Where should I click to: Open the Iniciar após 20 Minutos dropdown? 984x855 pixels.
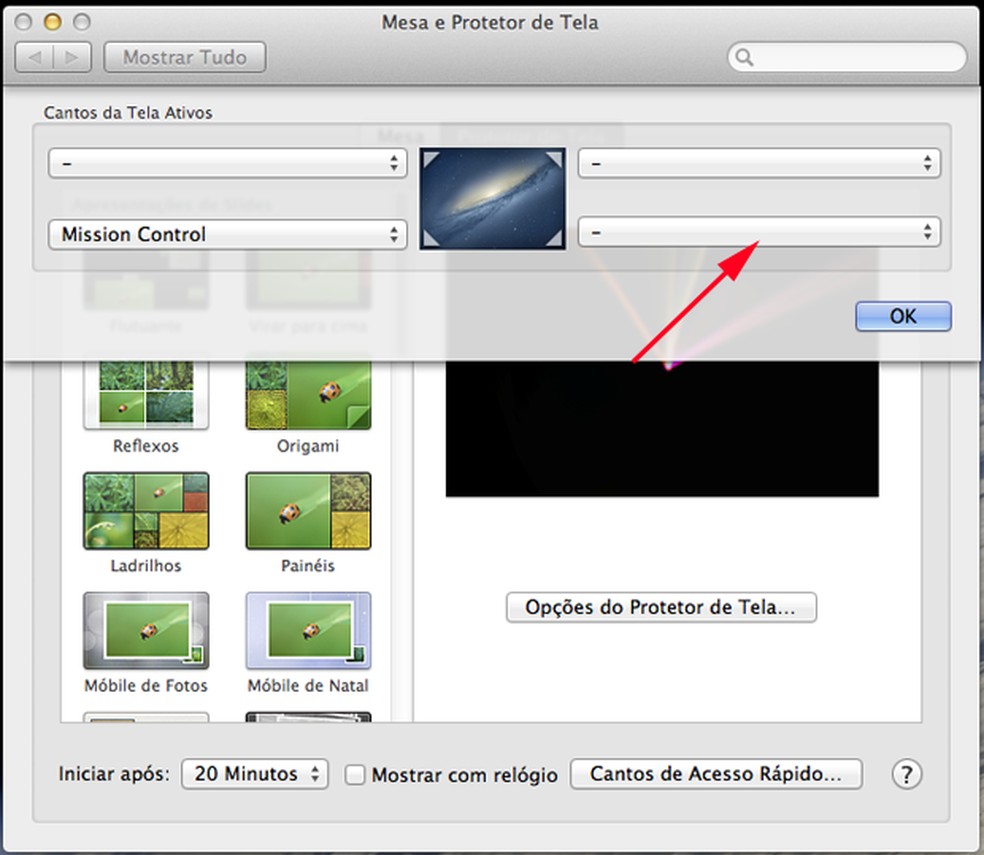255,773
